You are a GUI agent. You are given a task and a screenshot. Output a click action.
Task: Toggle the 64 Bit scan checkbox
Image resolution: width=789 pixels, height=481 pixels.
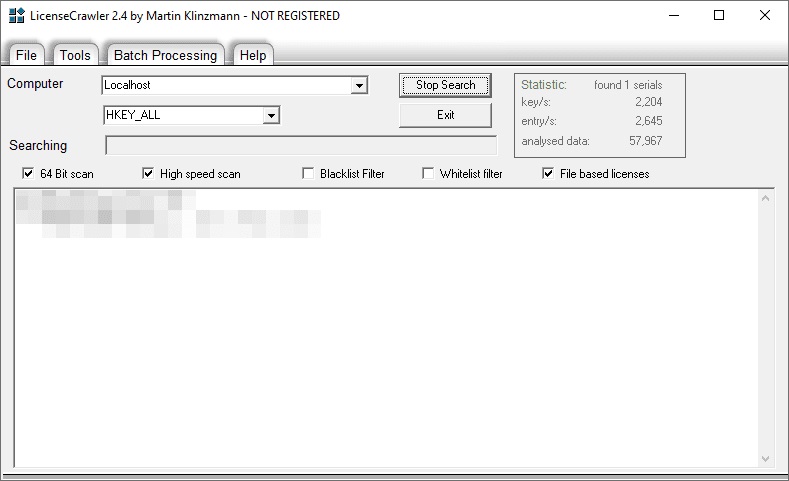coord(28,174)
